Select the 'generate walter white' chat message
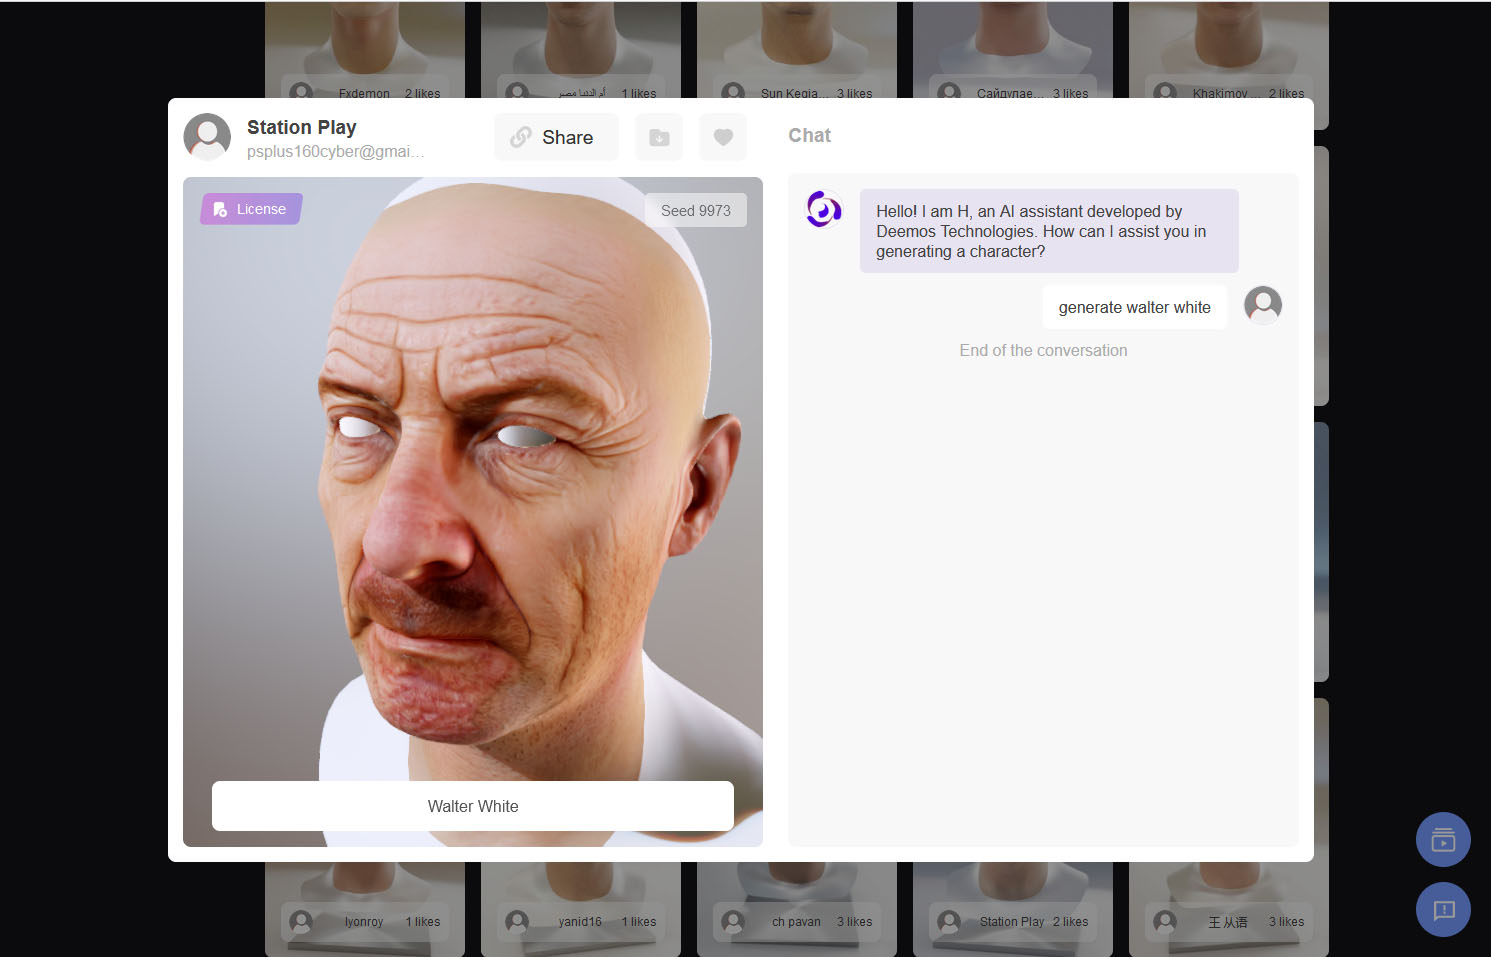This screenshot has height=957, width=1491. [1134, 307]
